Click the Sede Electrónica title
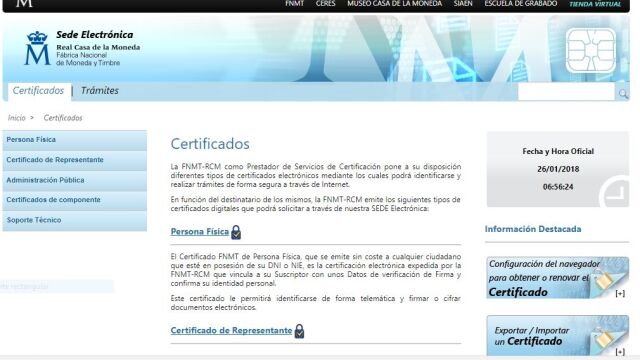The width and height of the screenshot is (640, 360). [95, 35]
